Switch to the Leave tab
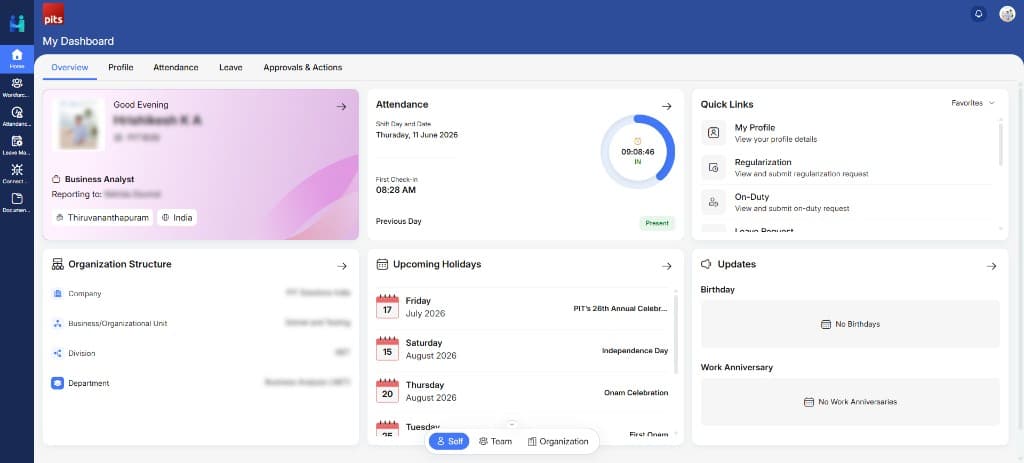This screenshot has height=463, width=1024. (231, 67)
